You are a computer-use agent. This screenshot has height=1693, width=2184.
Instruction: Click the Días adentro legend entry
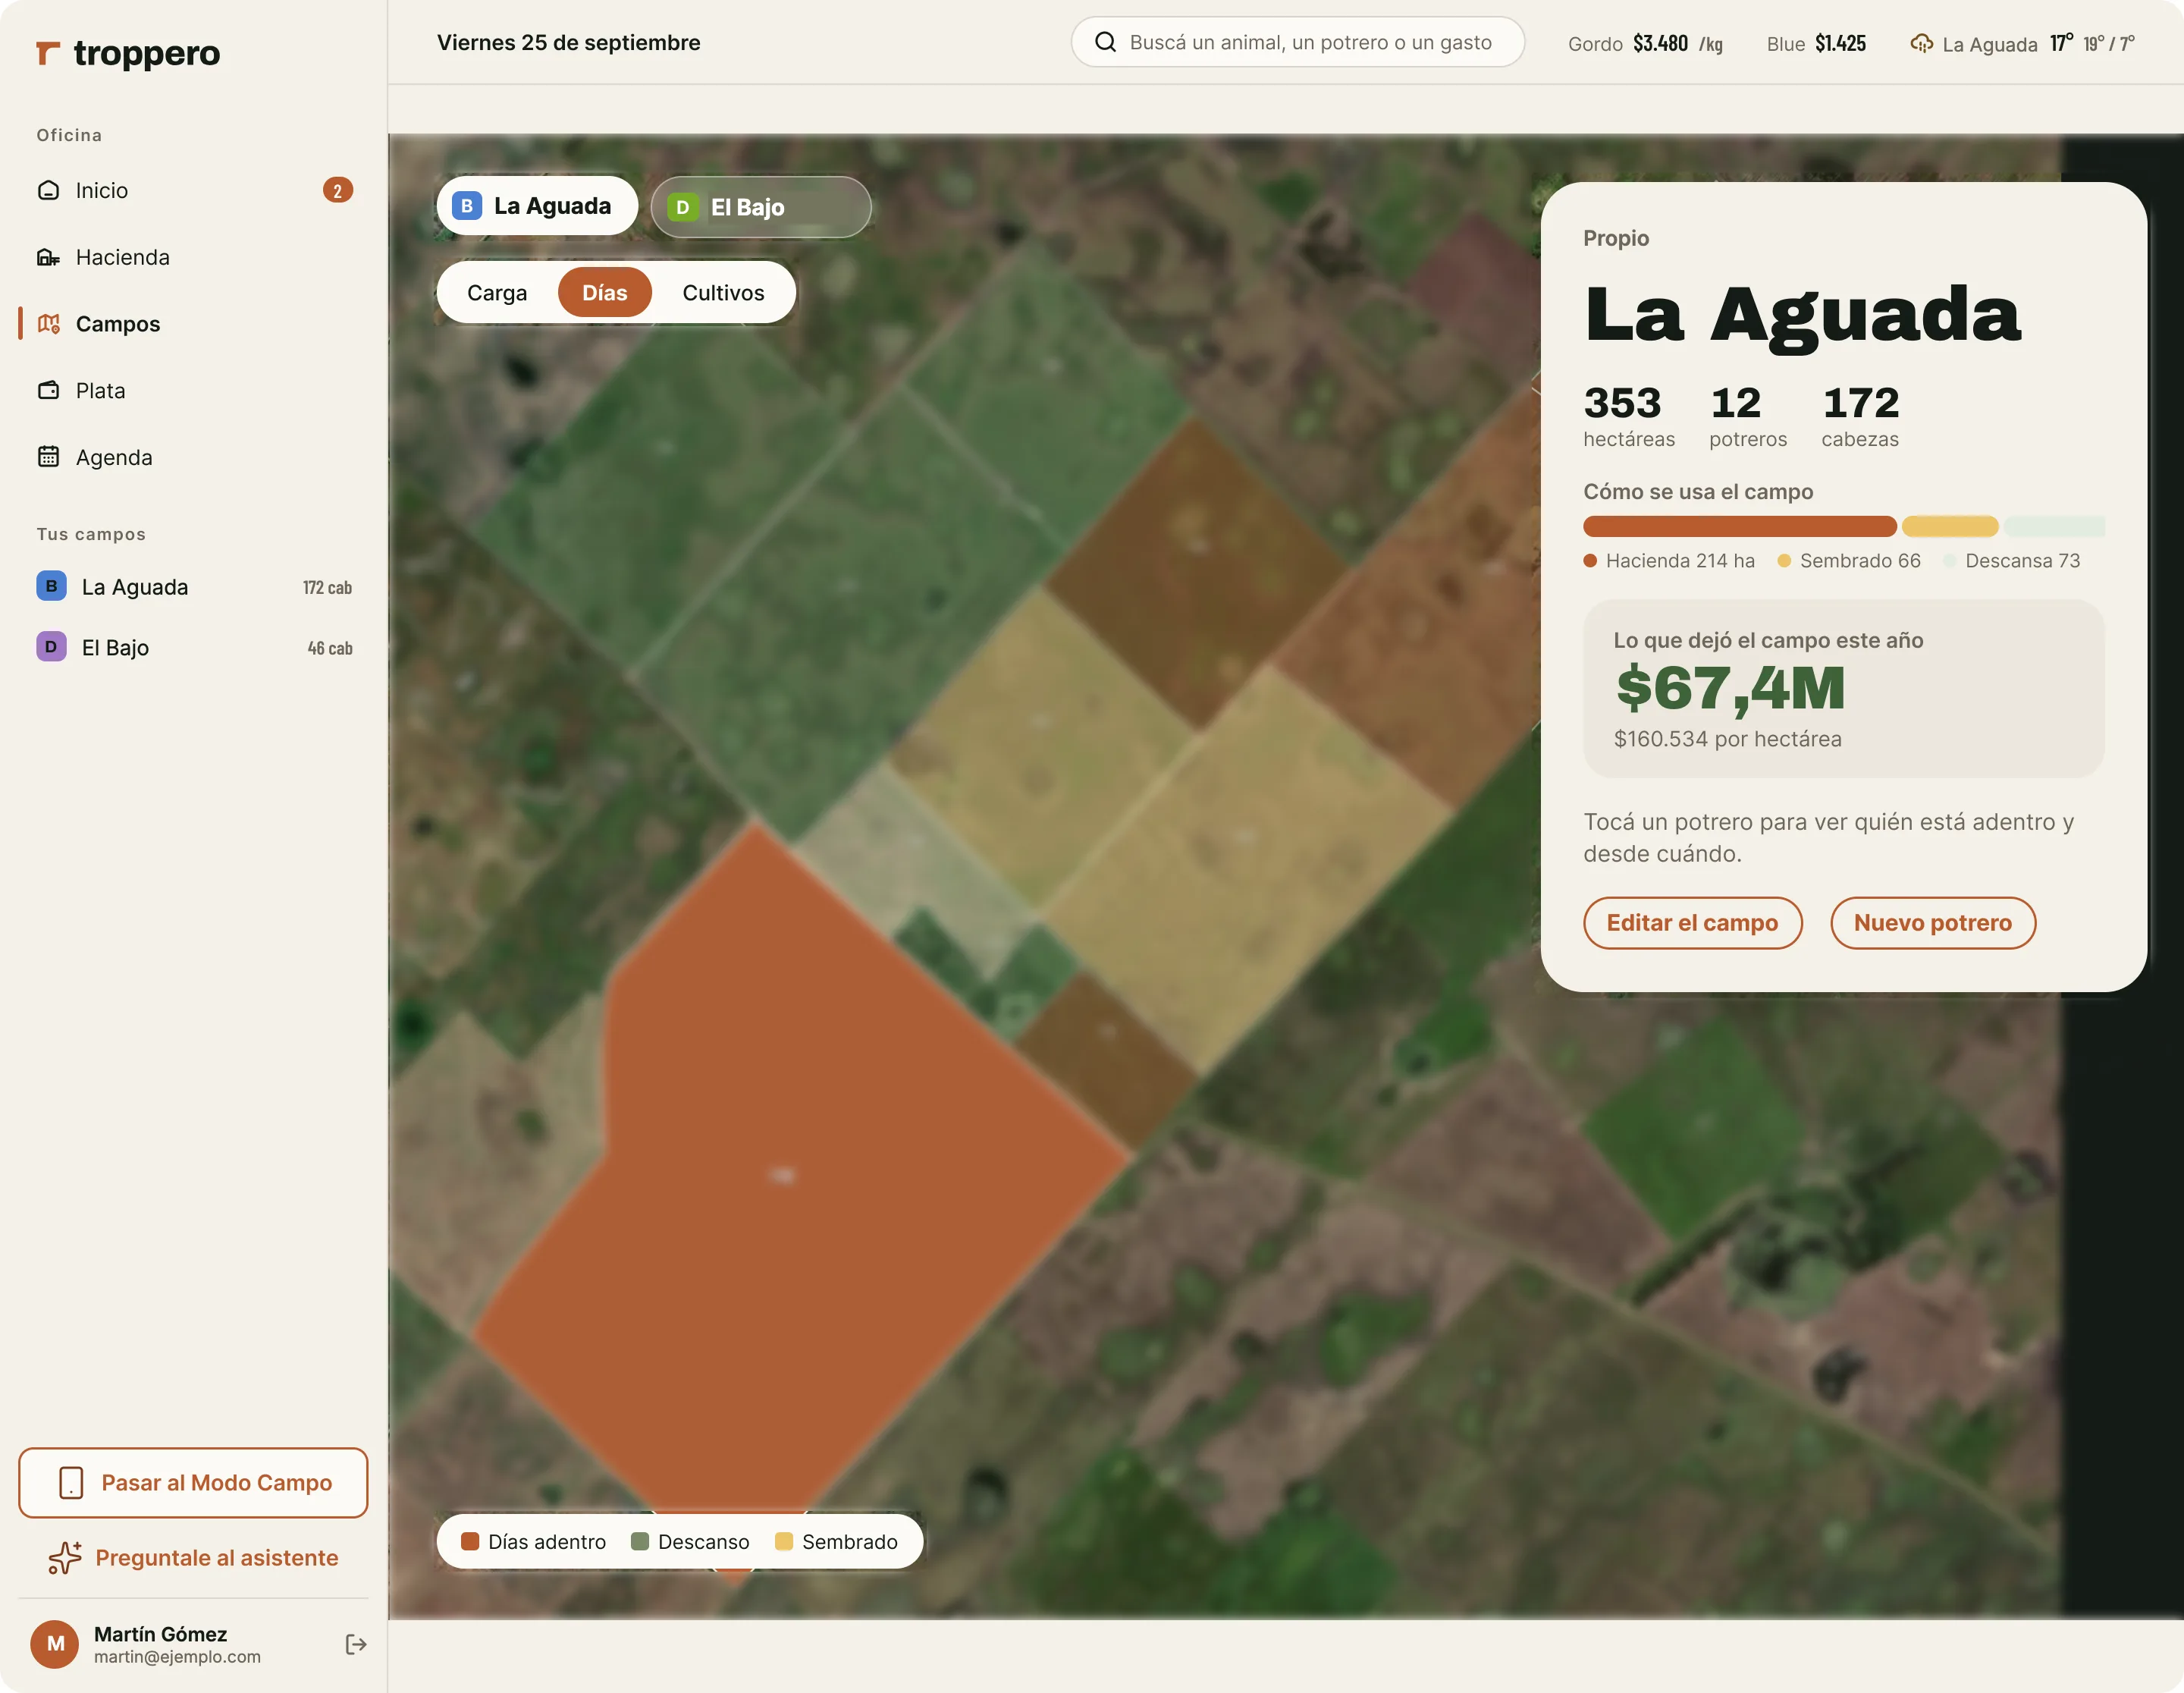533,1541
